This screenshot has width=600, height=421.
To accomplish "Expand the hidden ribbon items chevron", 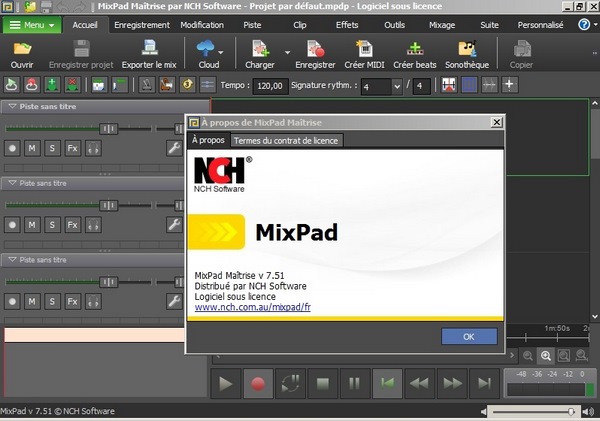I will [x=595, y=53].
